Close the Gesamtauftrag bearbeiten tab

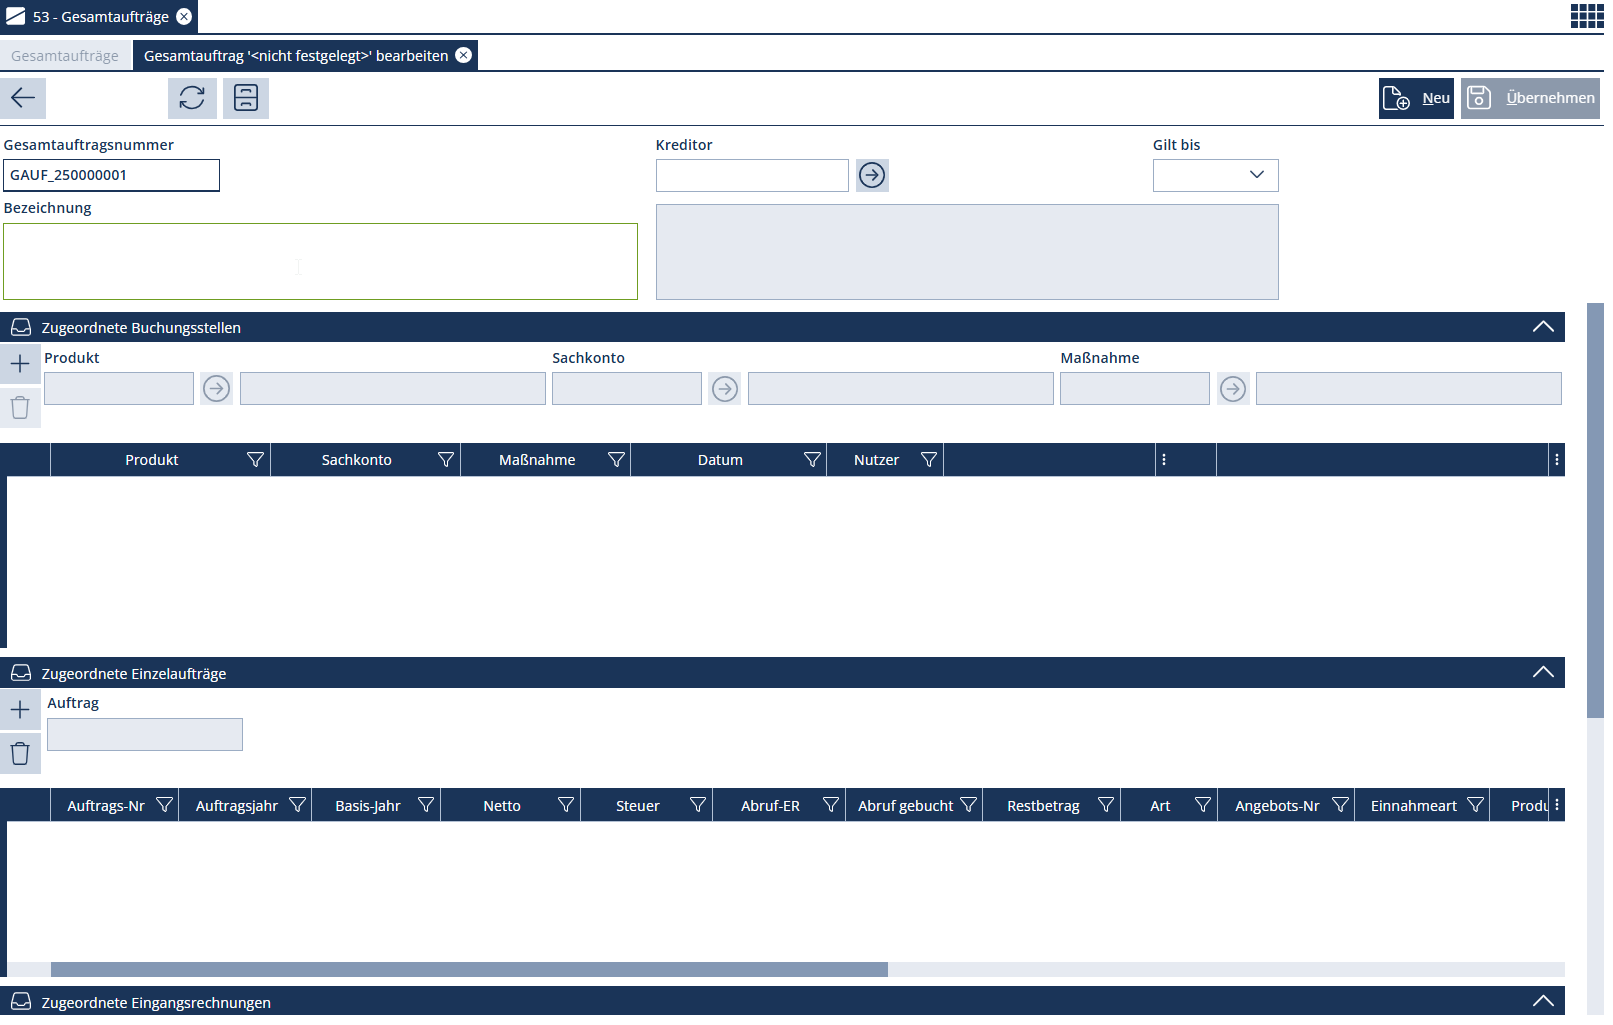(x=464, y=56)
